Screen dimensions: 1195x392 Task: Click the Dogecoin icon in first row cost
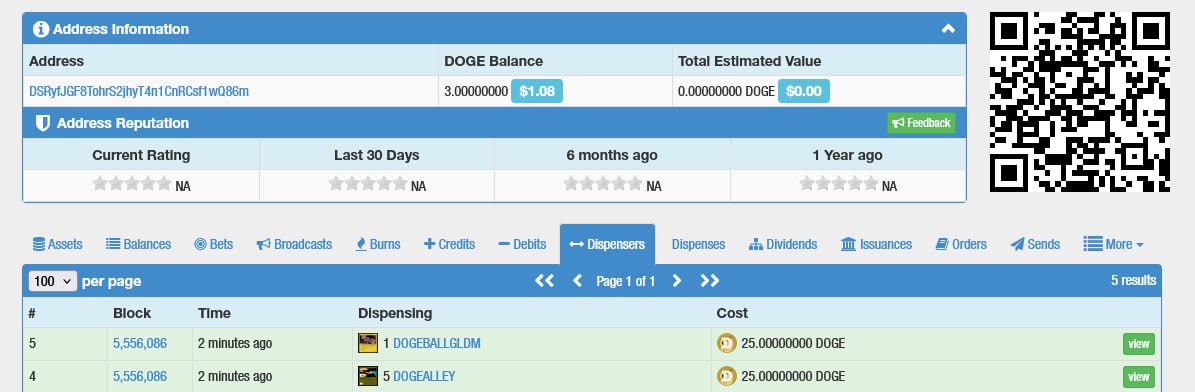pyautogui.click(x=726, y=343)
